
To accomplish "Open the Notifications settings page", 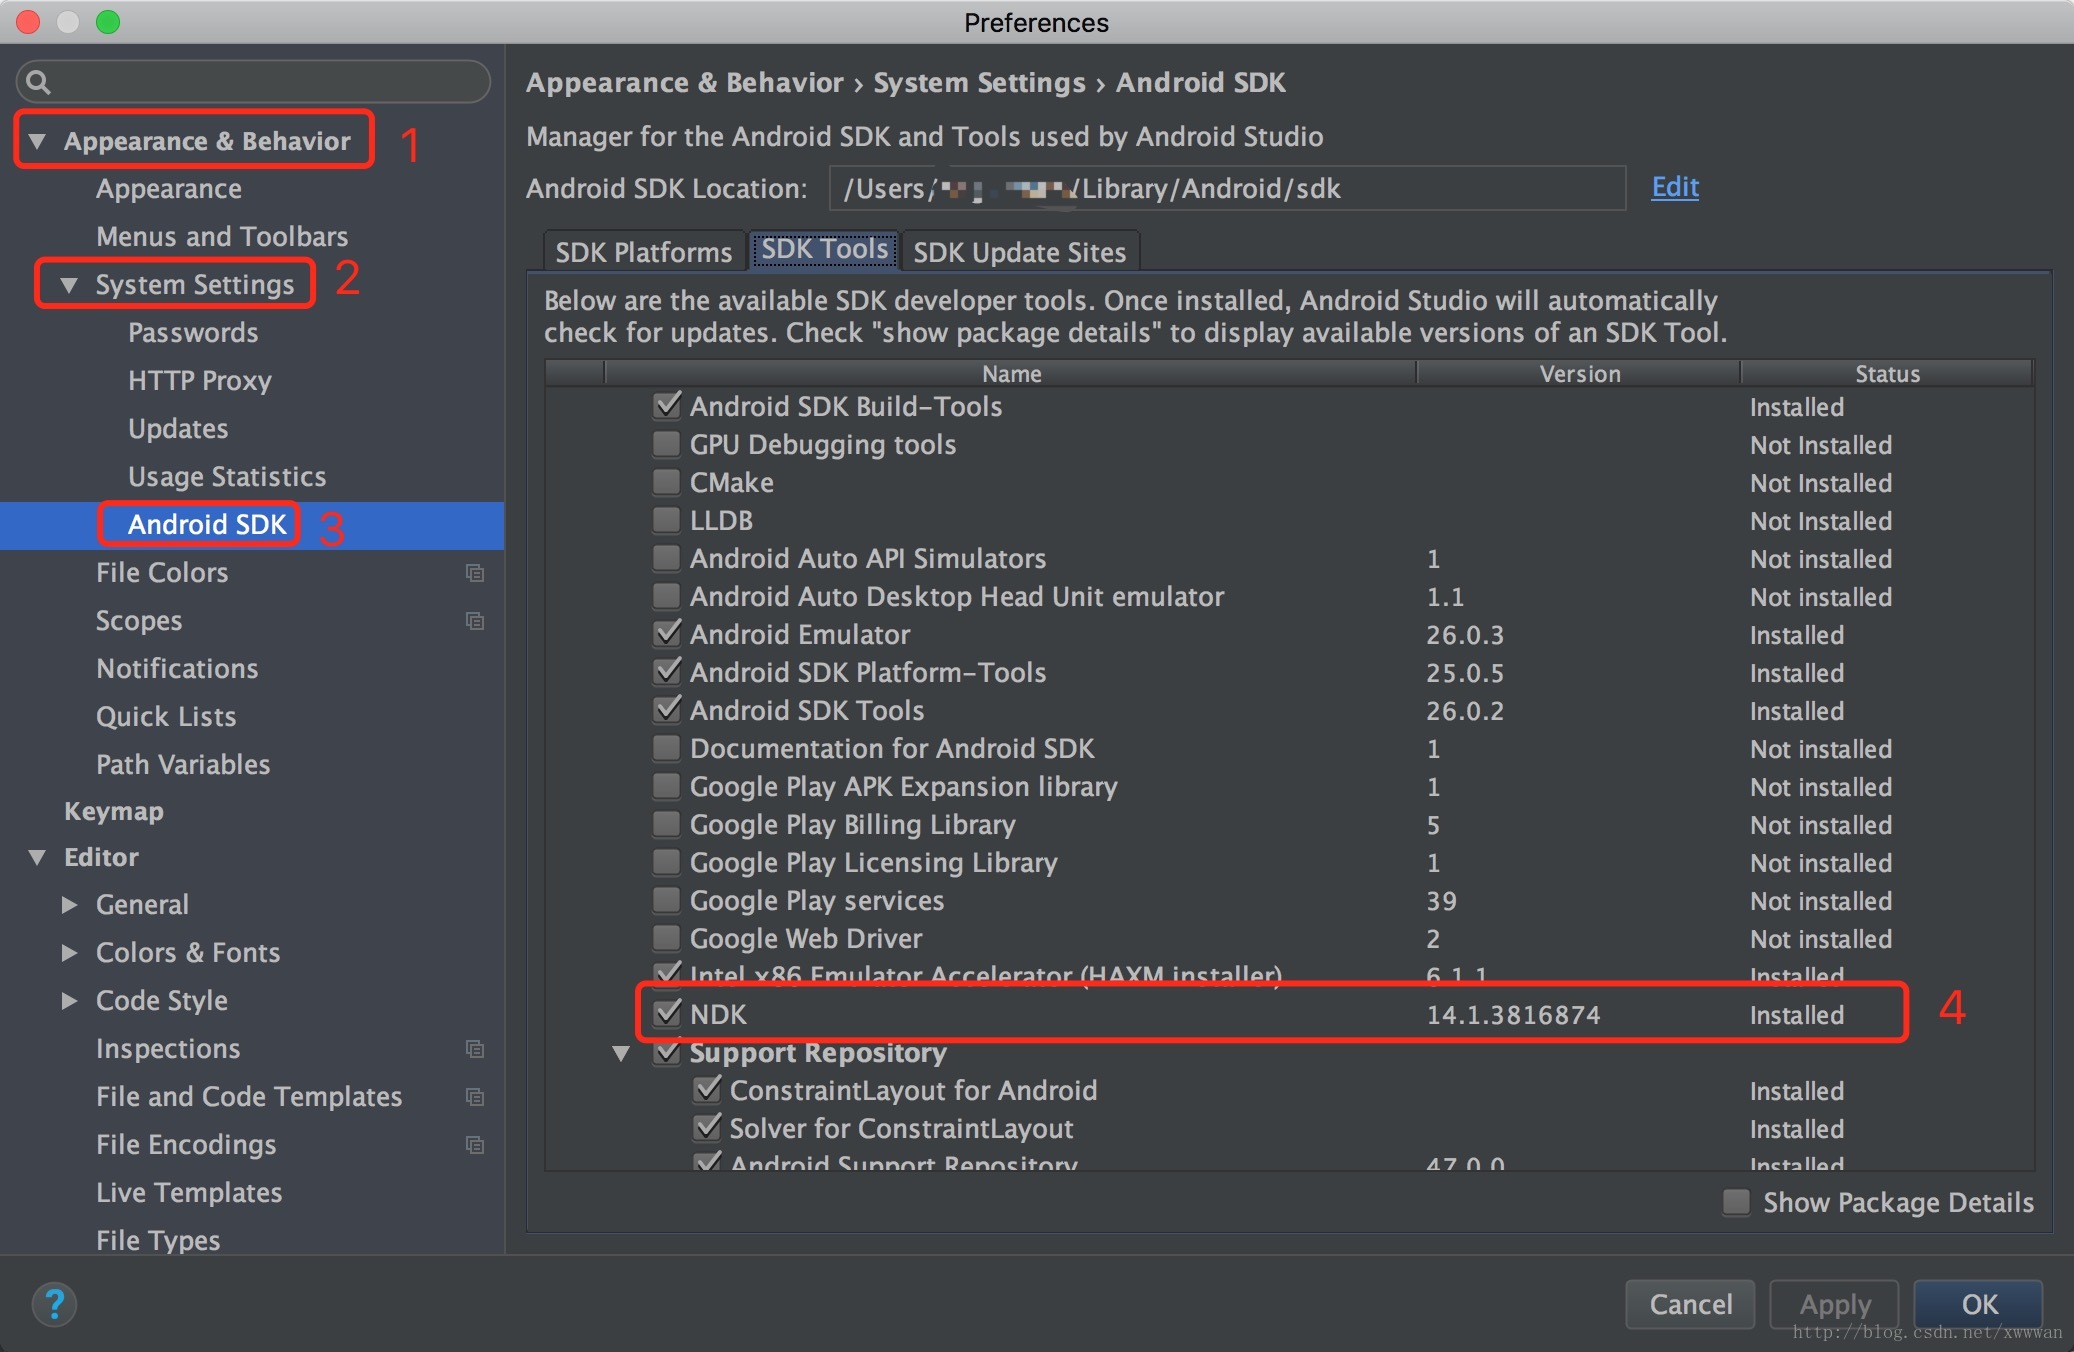I will (177, 669).
